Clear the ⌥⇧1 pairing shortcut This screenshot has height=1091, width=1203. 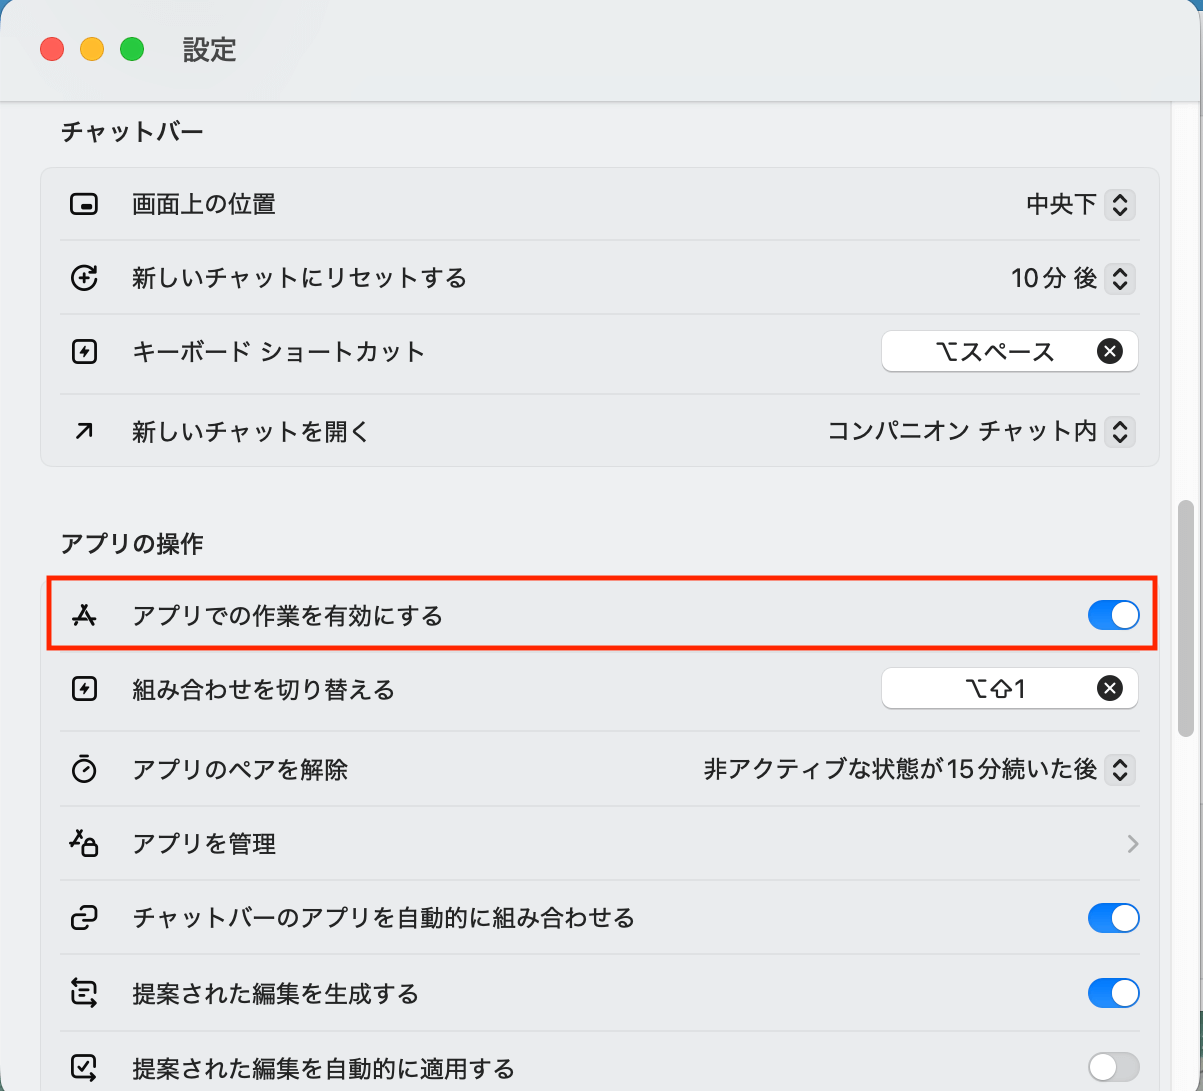(1109, 689)
